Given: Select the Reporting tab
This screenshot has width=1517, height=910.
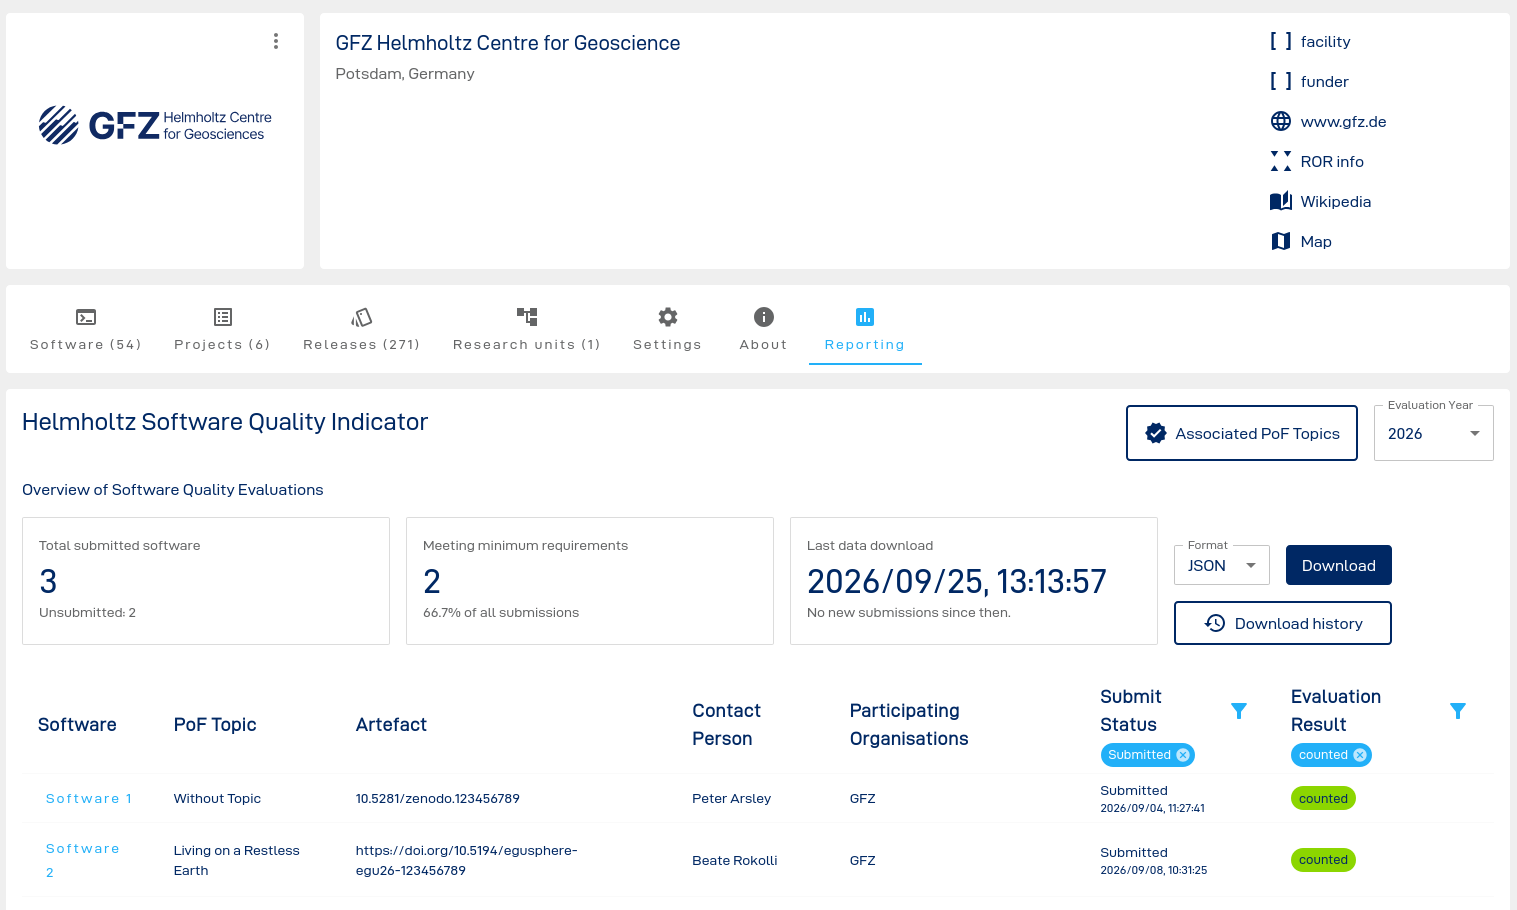Looking at the screenshot, I should (865, 330).
